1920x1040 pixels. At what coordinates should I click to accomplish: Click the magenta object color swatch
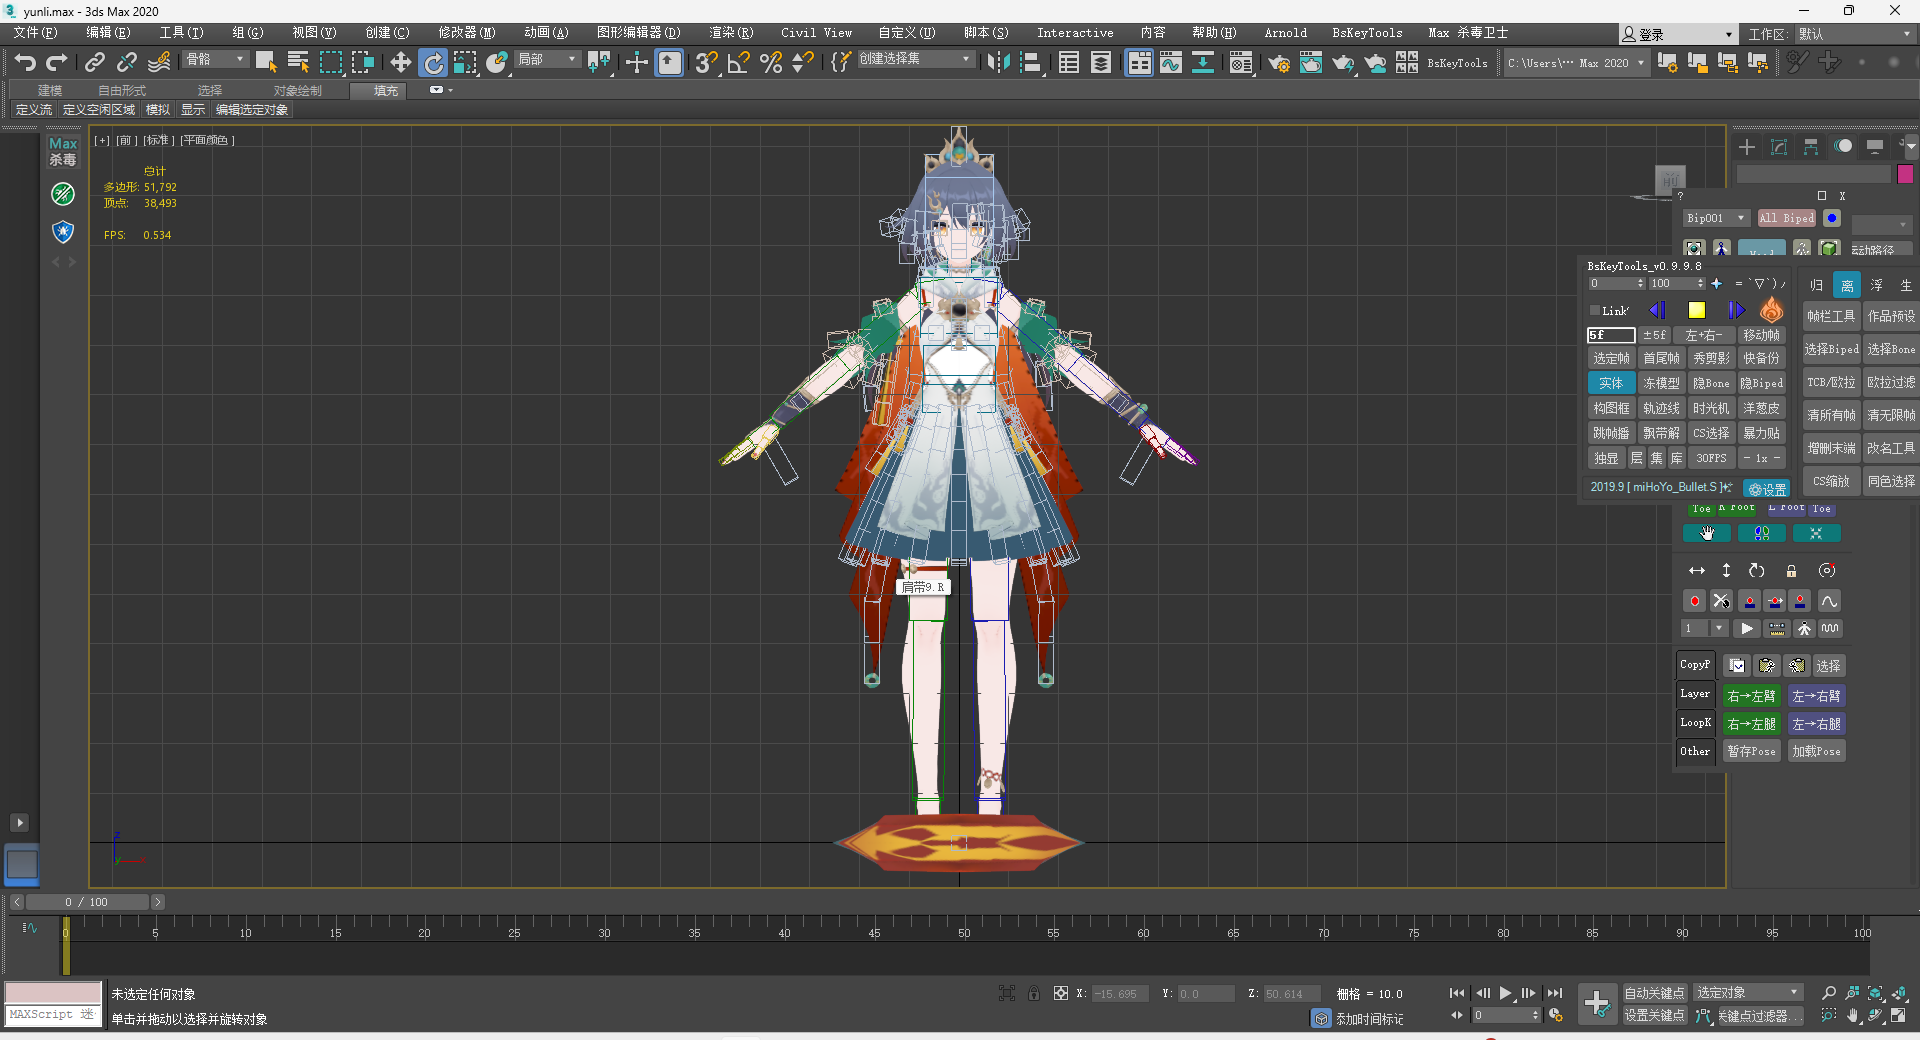1905,175
